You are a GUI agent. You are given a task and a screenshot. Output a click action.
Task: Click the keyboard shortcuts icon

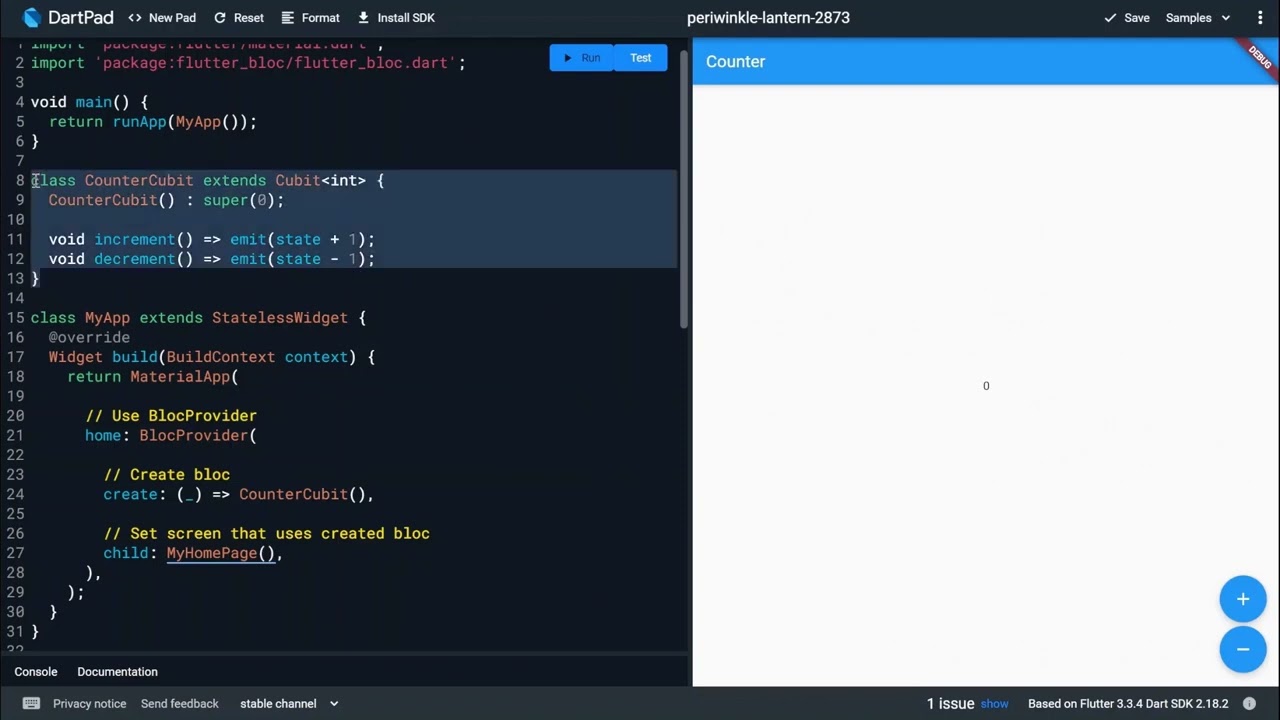(31, 703)
